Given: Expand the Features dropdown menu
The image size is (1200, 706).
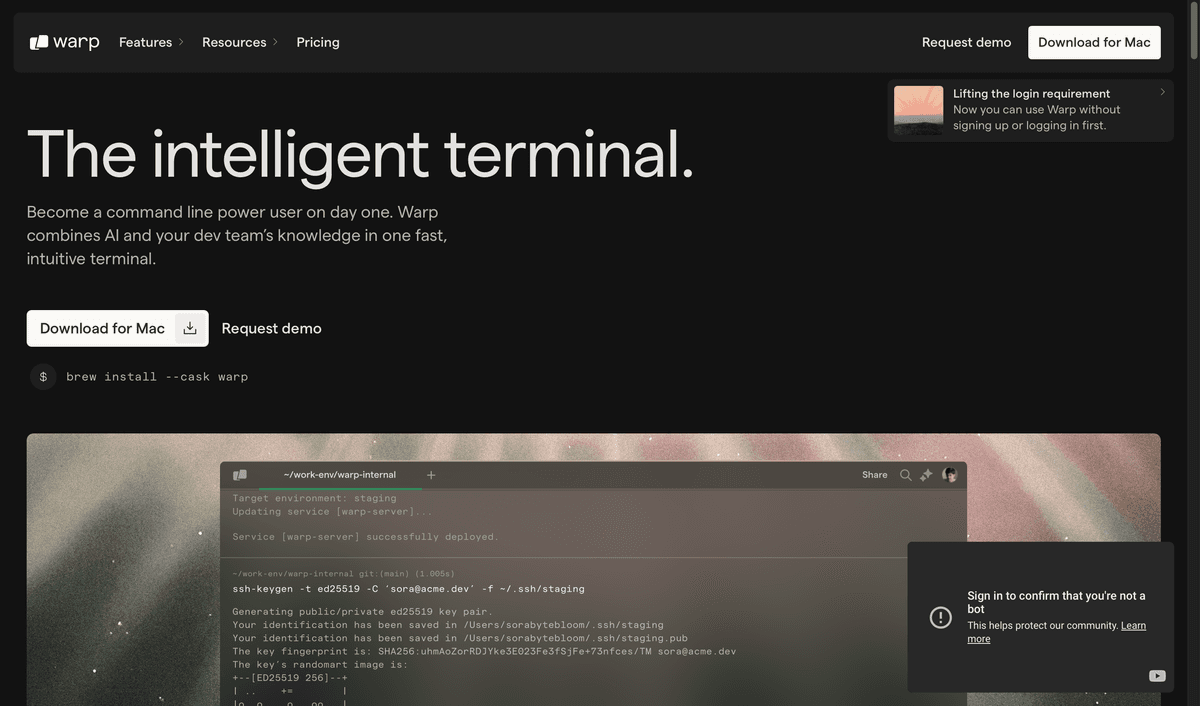Looking at the screenshot, I should click(151, 42).
